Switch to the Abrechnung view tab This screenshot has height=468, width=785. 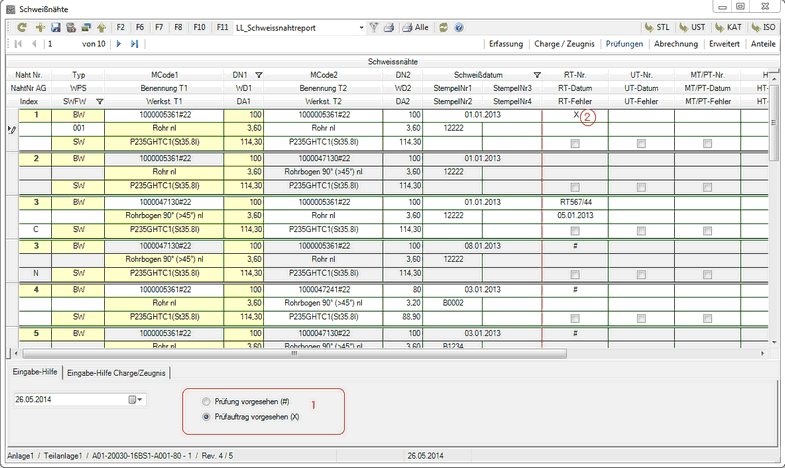pyautogui.click(x=677, y=44)
